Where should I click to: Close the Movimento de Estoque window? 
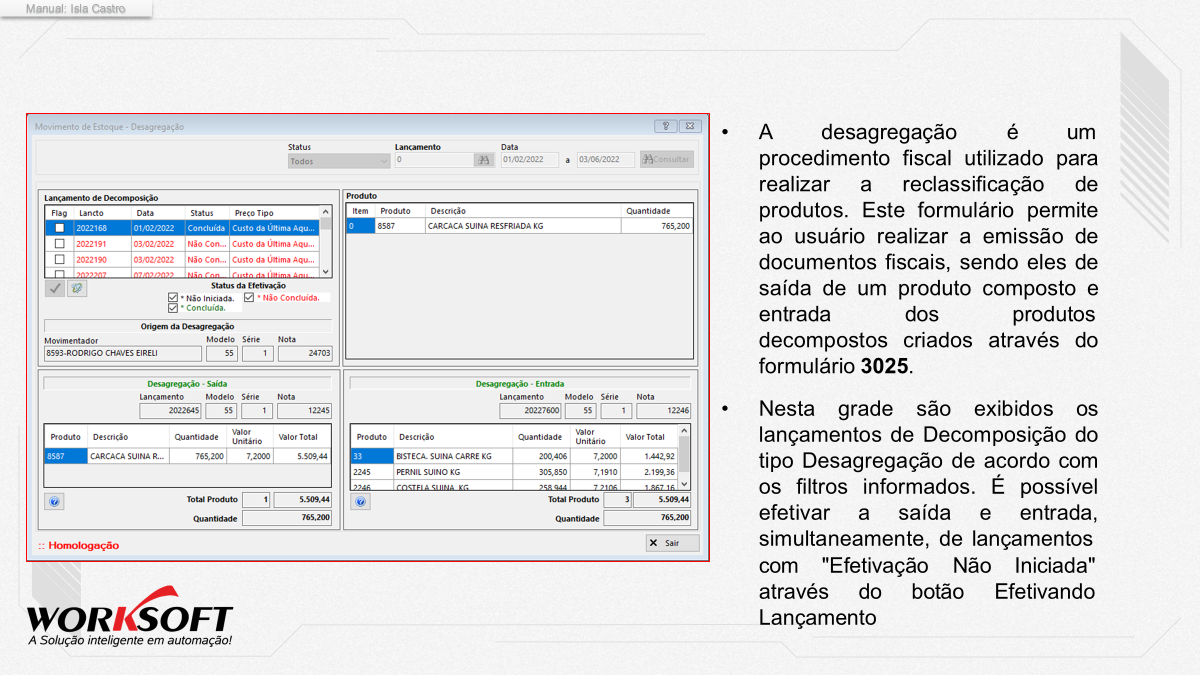click(690, 127)
